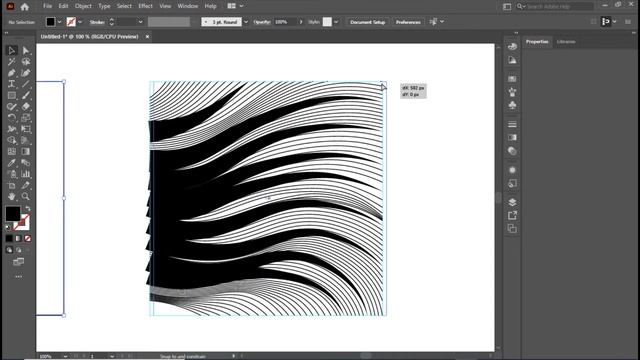Select the Mesh tool
640x360 pixels.
tap(11, 151)
